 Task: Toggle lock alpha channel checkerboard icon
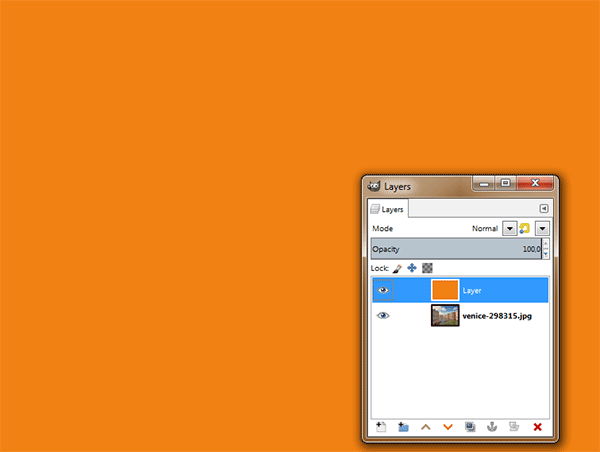tap(427, 268)
